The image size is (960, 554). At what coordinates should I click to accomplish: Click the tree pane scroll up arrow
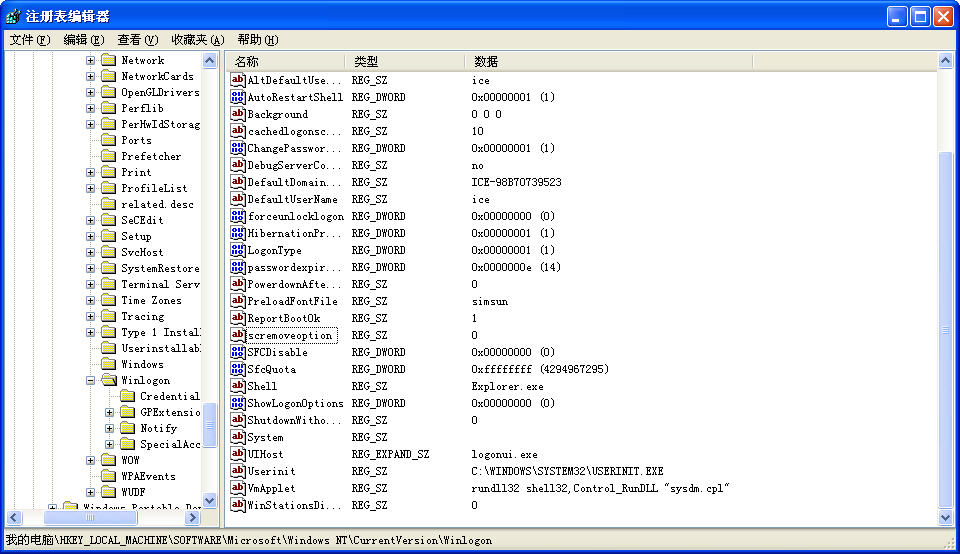pos(209,61)
